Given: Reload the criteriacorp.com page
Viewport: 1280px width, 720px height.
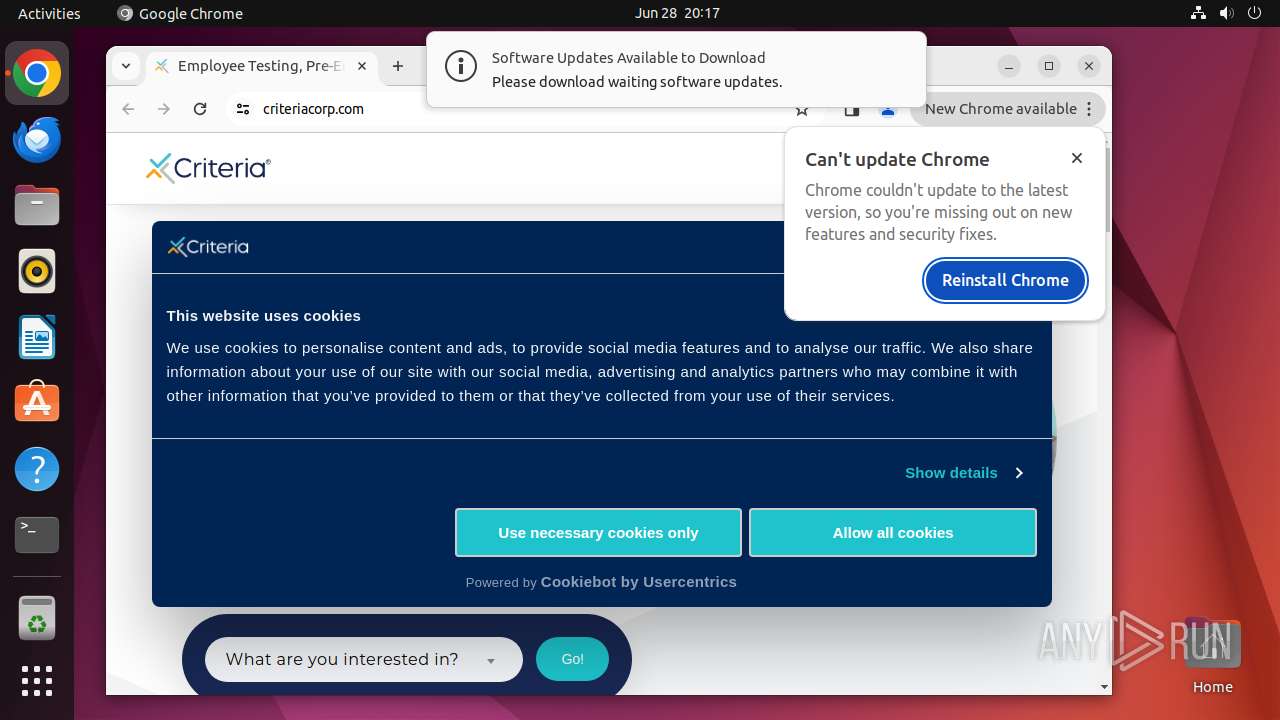Looking at the screenshot, I should tap(200, 109).
